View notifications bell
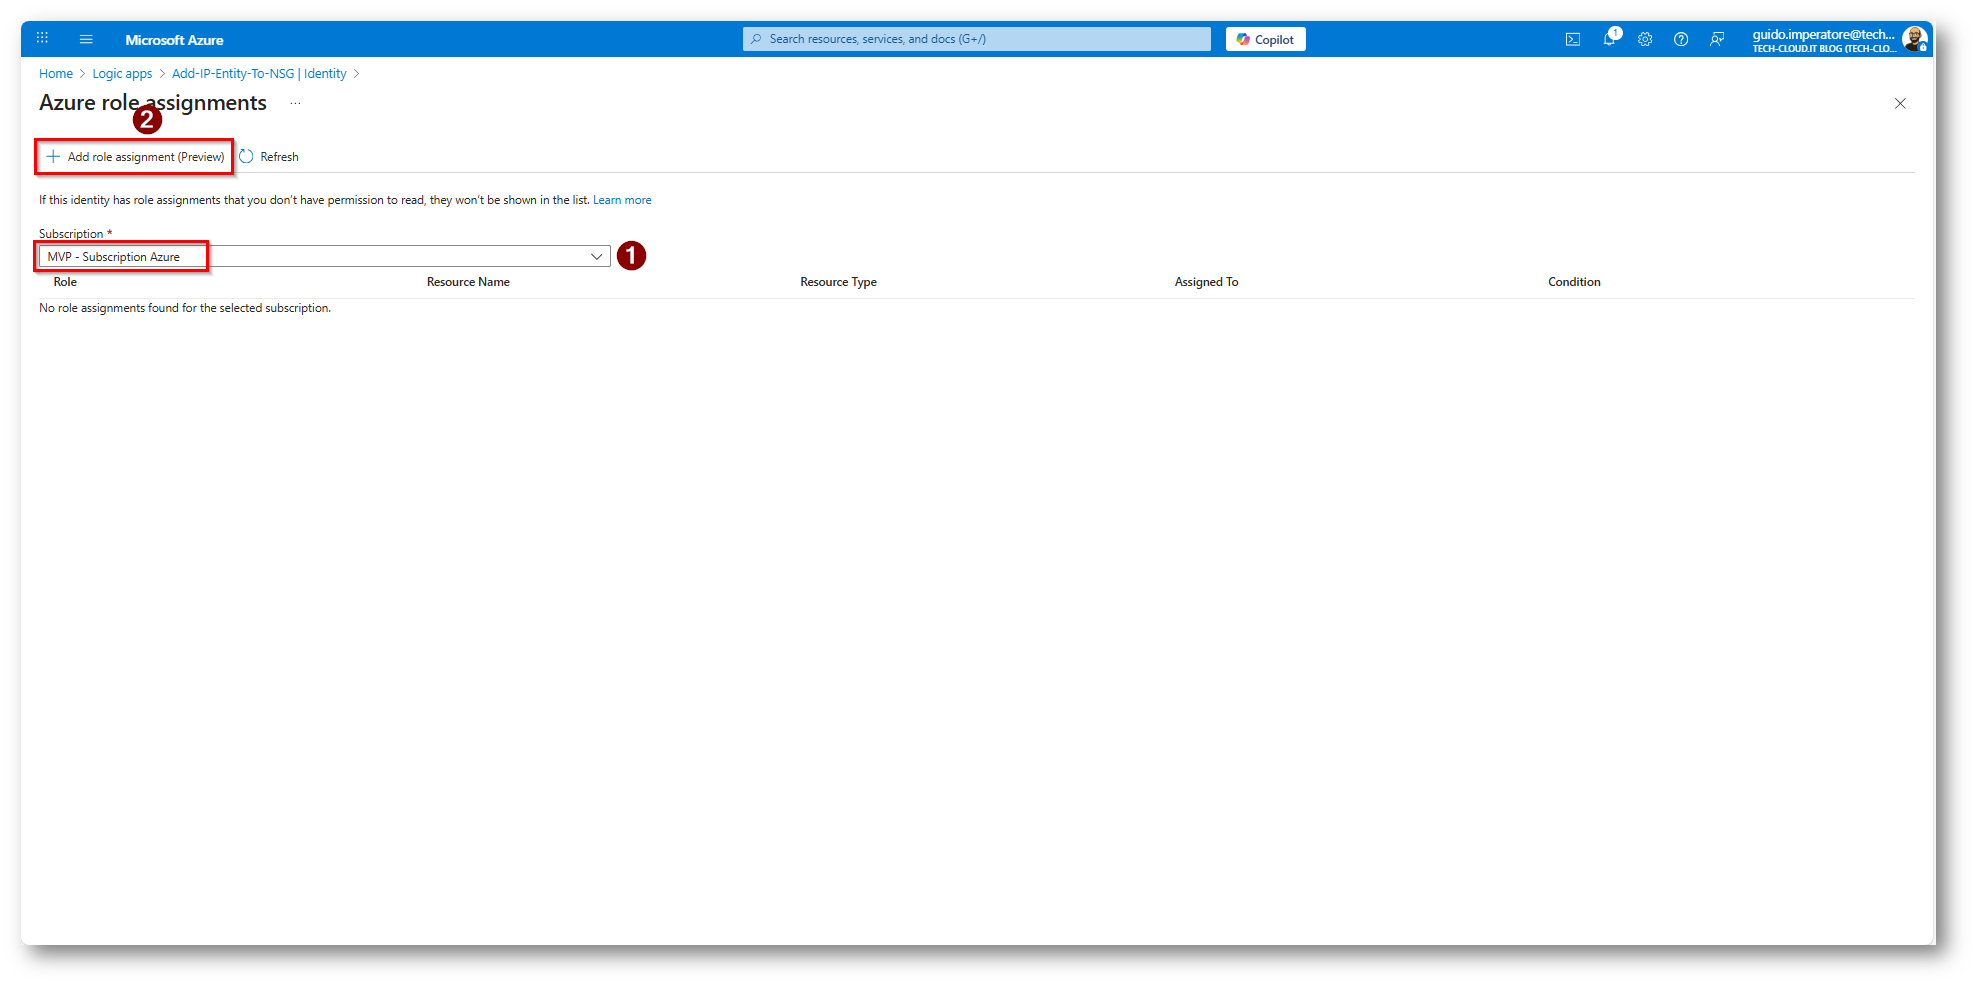The height and width of the screenshot is (987, 1978). pyautogui.click(x=1609, y=39)
